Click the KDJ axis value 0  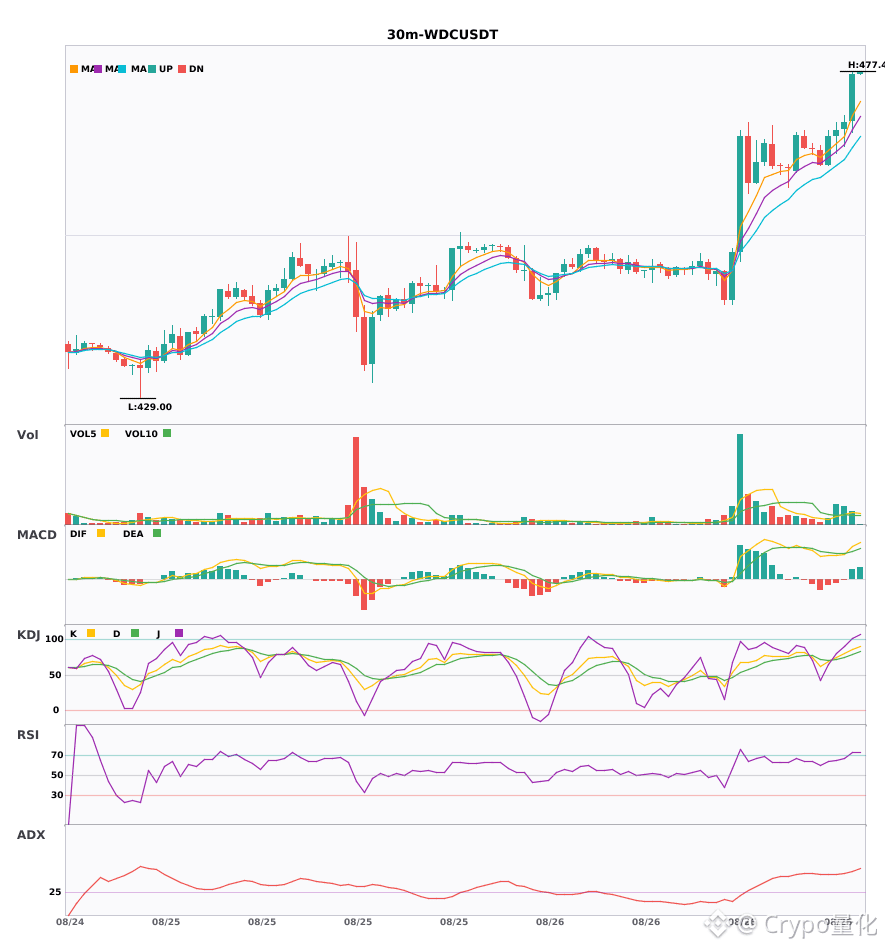tap(56, 710)
